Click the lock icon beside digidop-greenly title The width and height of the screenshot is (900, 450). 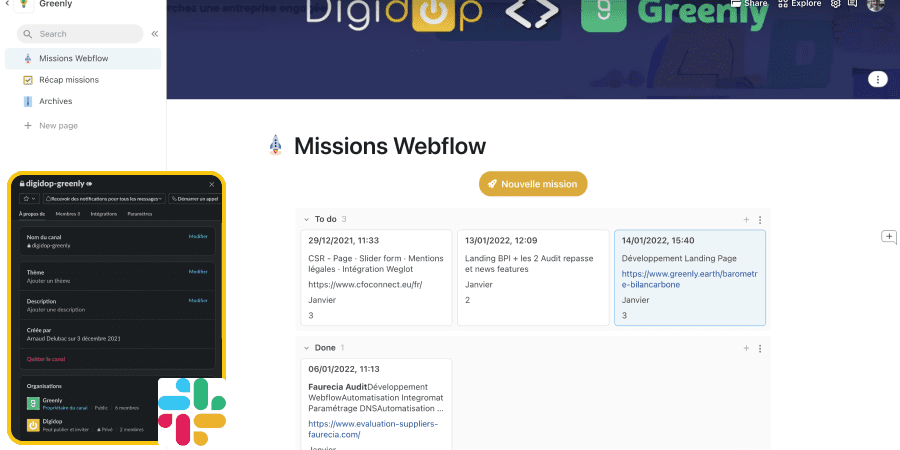[x=22, y=184]
